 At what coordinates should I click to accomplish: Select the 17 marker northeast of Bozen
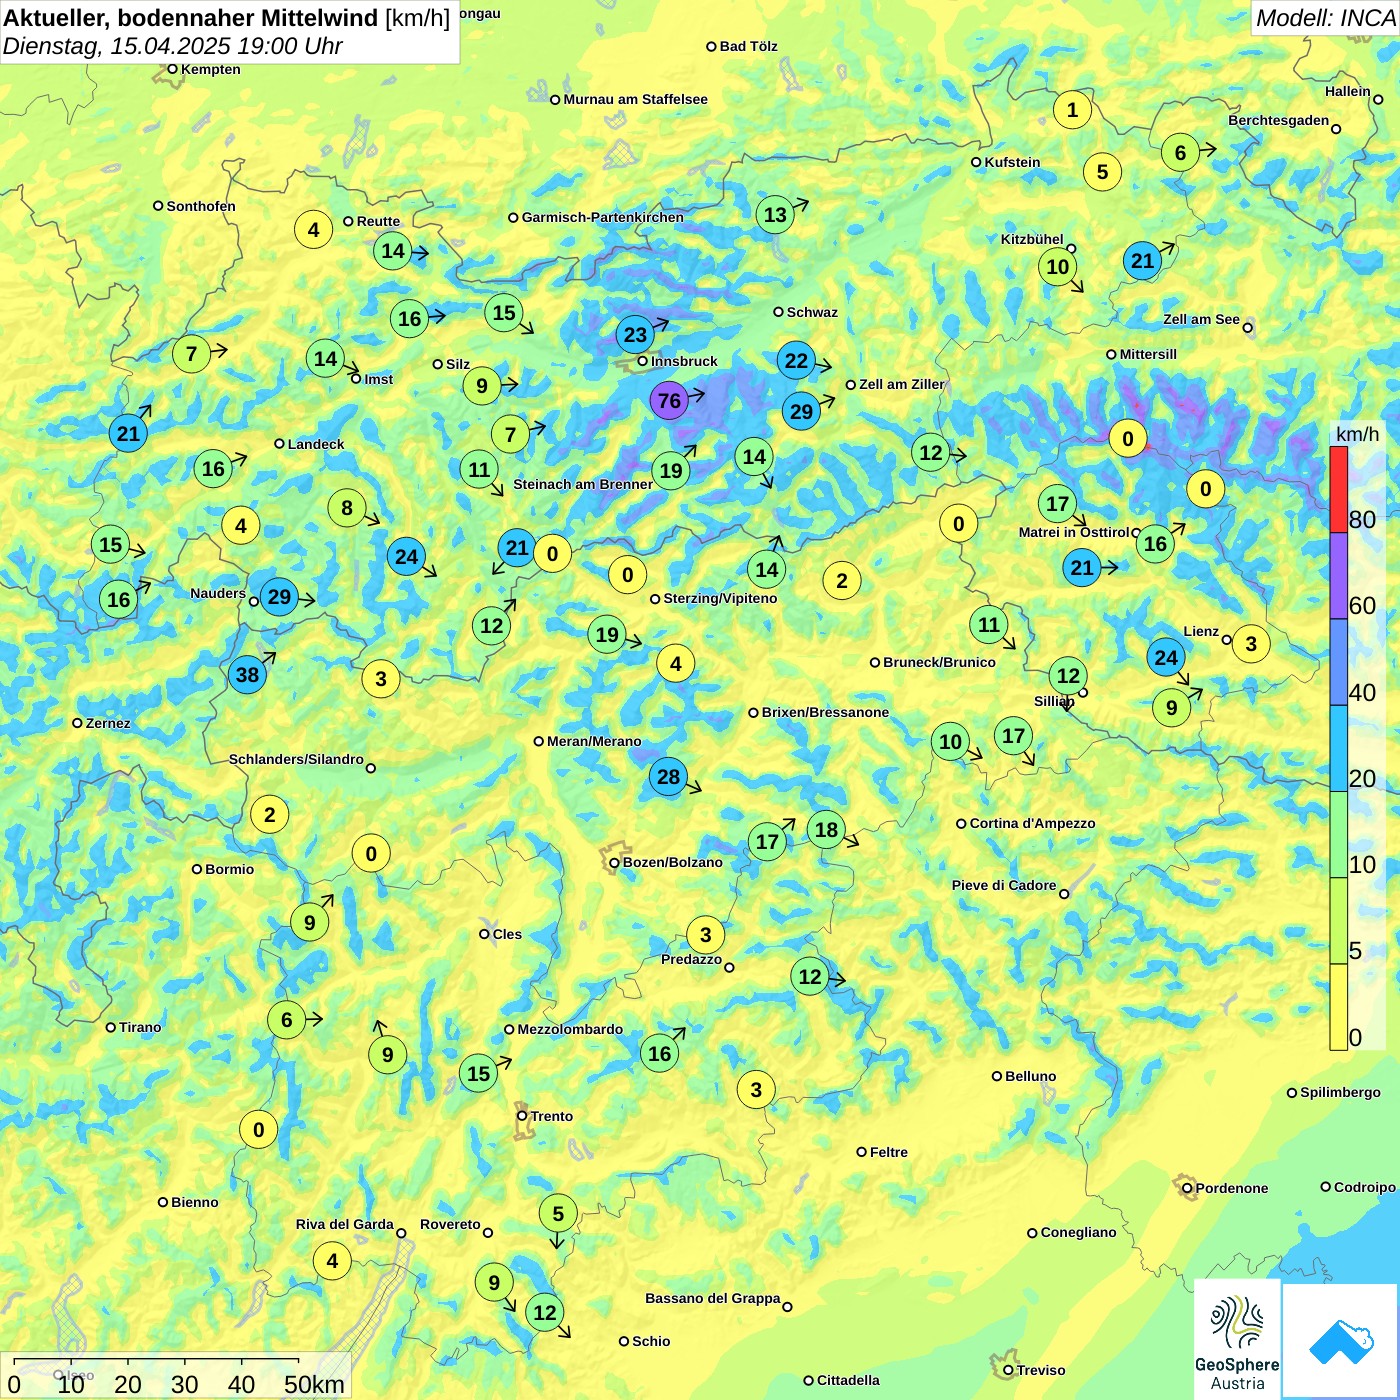tap(767, 842)
